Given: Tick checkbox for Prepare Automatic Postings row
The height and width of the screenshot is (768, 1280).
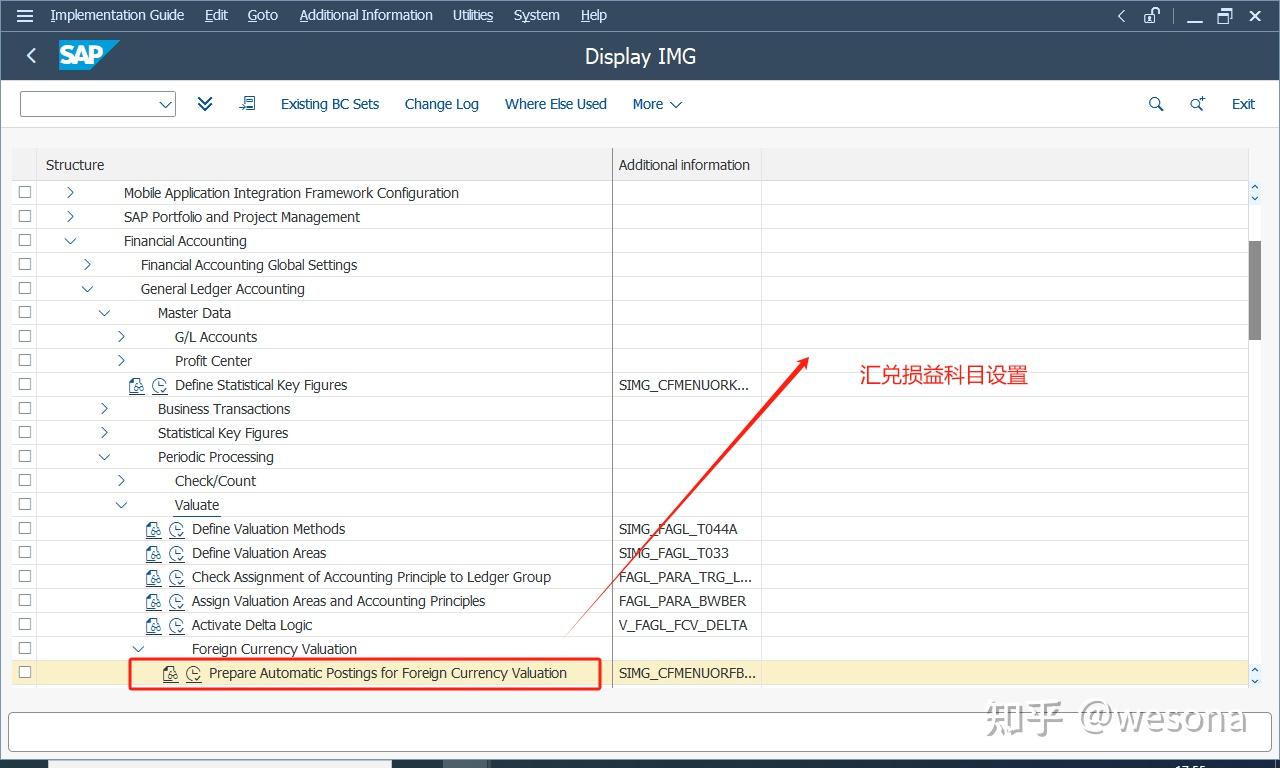Looking at the screenshot, I should (25, 672).
